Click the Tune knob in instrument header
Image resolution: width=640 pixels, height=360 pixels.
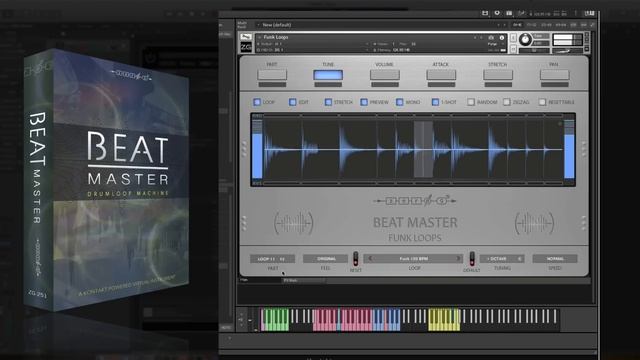point(525,39)
